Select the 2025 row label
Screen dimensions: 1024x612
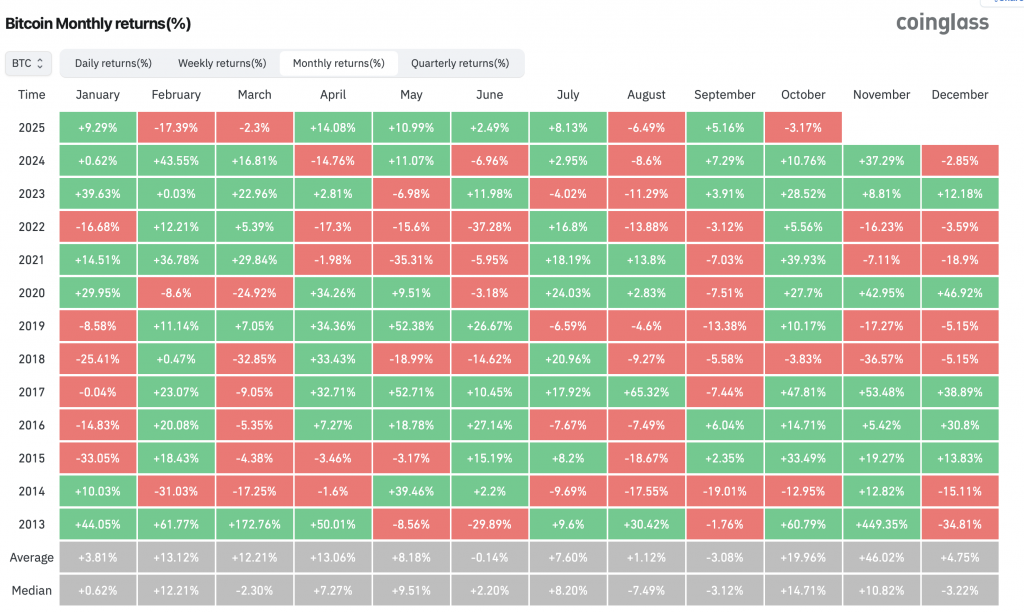[x=31, y=127]
